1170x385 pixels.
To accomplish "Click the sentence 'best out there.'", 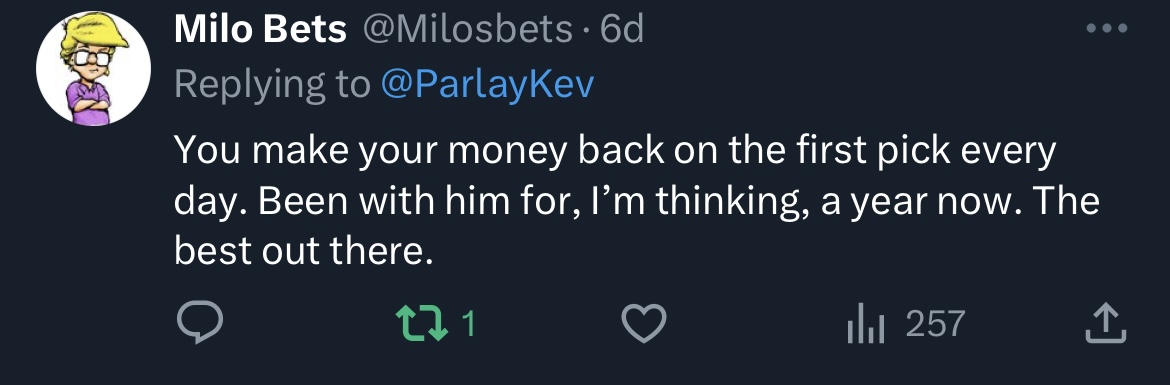I will coord(304,253).
